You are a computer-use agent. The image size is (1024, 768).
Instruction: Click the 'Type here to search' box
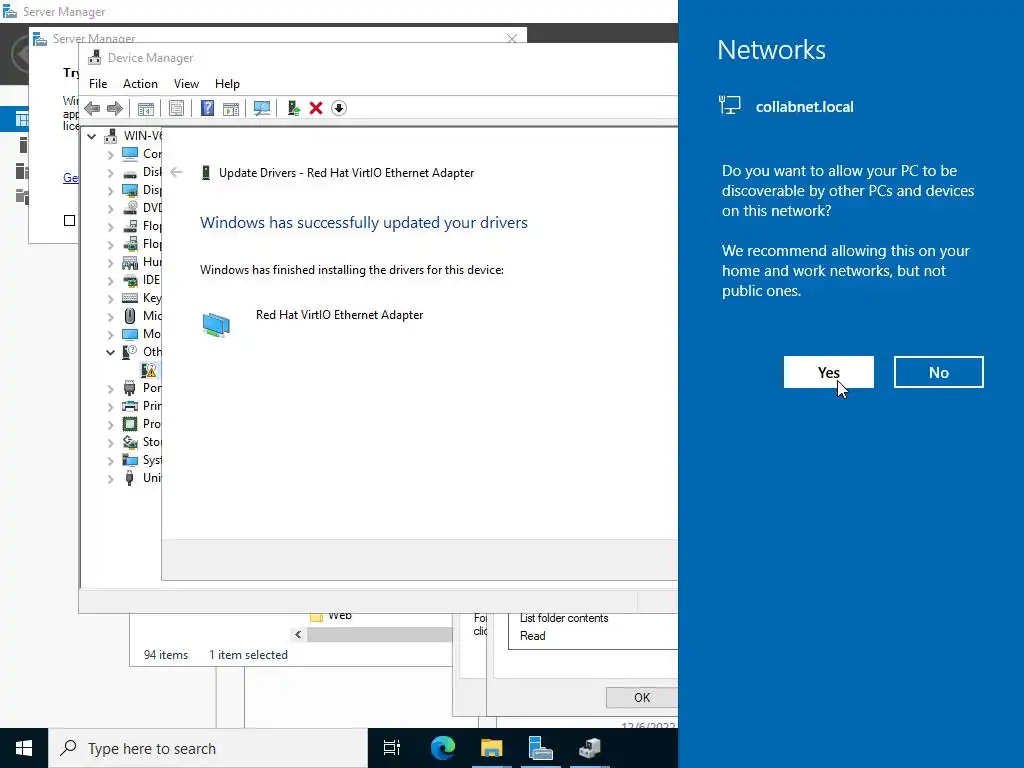coord(208,748)
